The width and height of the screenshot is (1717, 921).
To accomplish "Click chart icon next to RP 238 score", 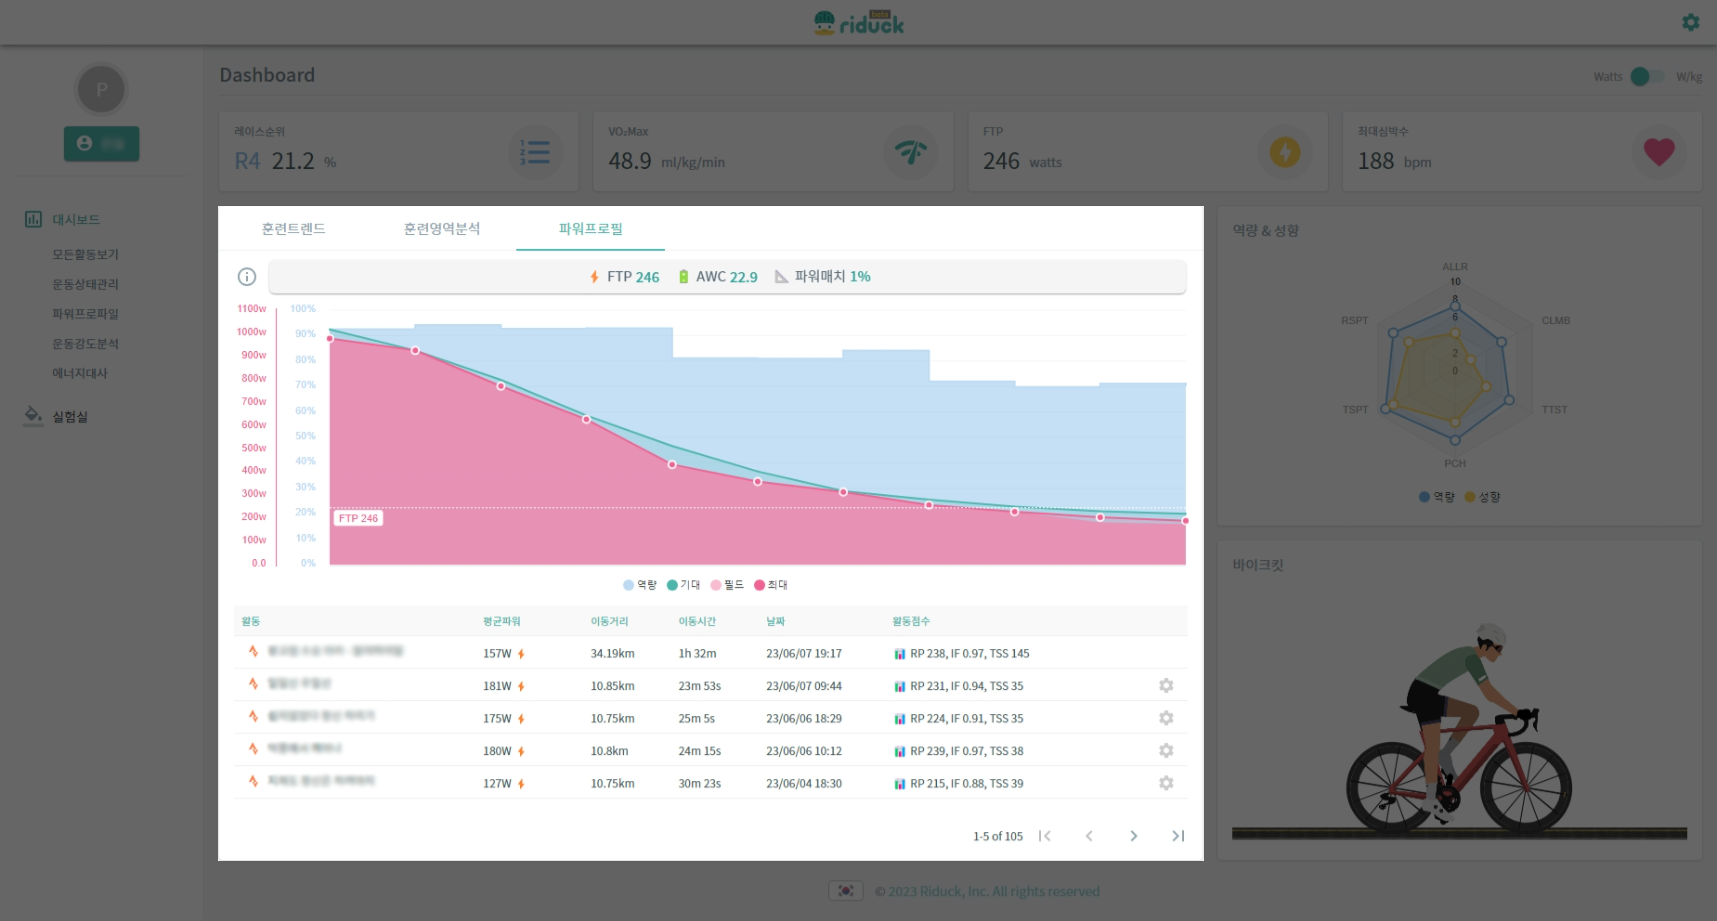I will point(899,654).
